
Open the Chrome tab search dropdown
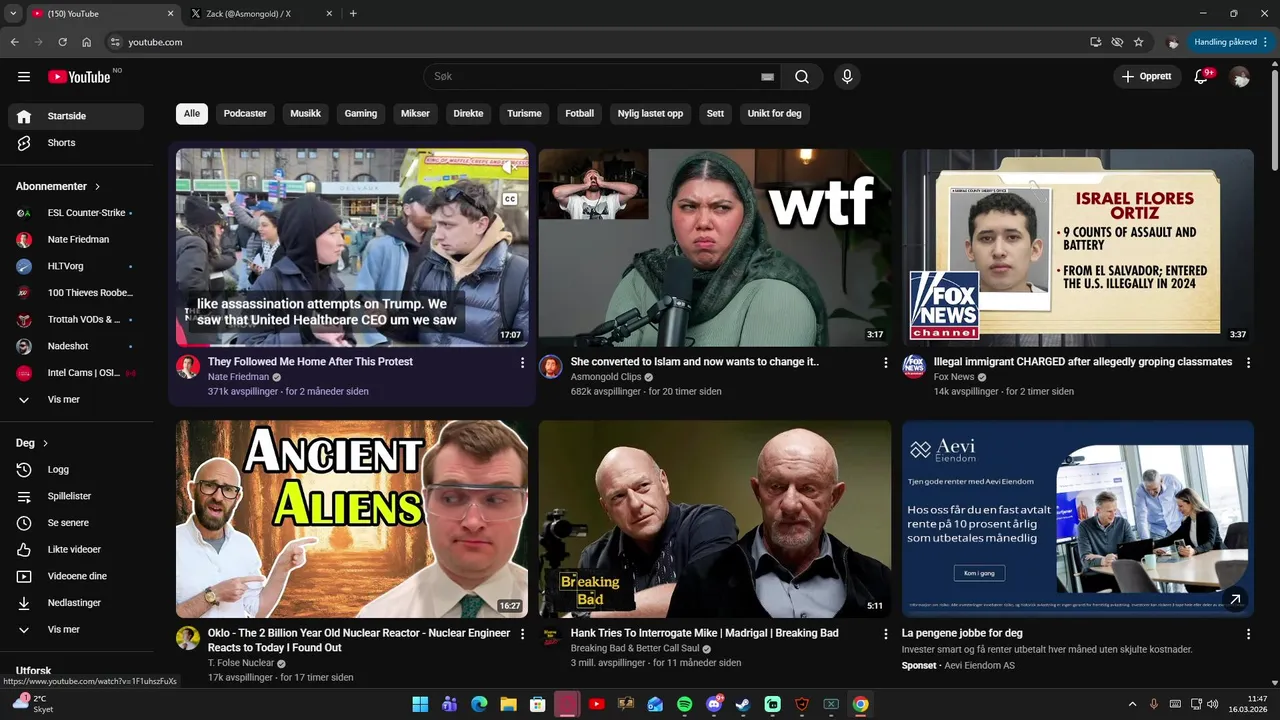click(x=13, y=13)
